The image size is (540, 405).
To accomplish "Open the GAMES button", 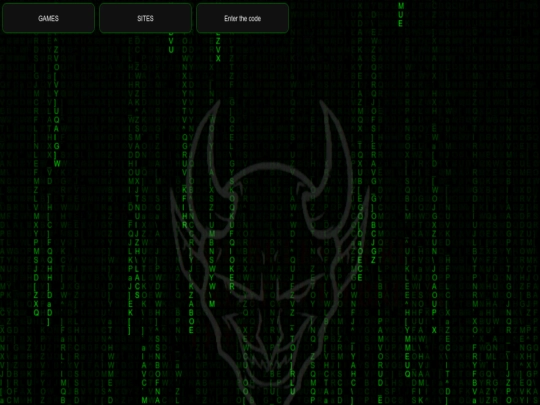I will [x=49, y=18].
